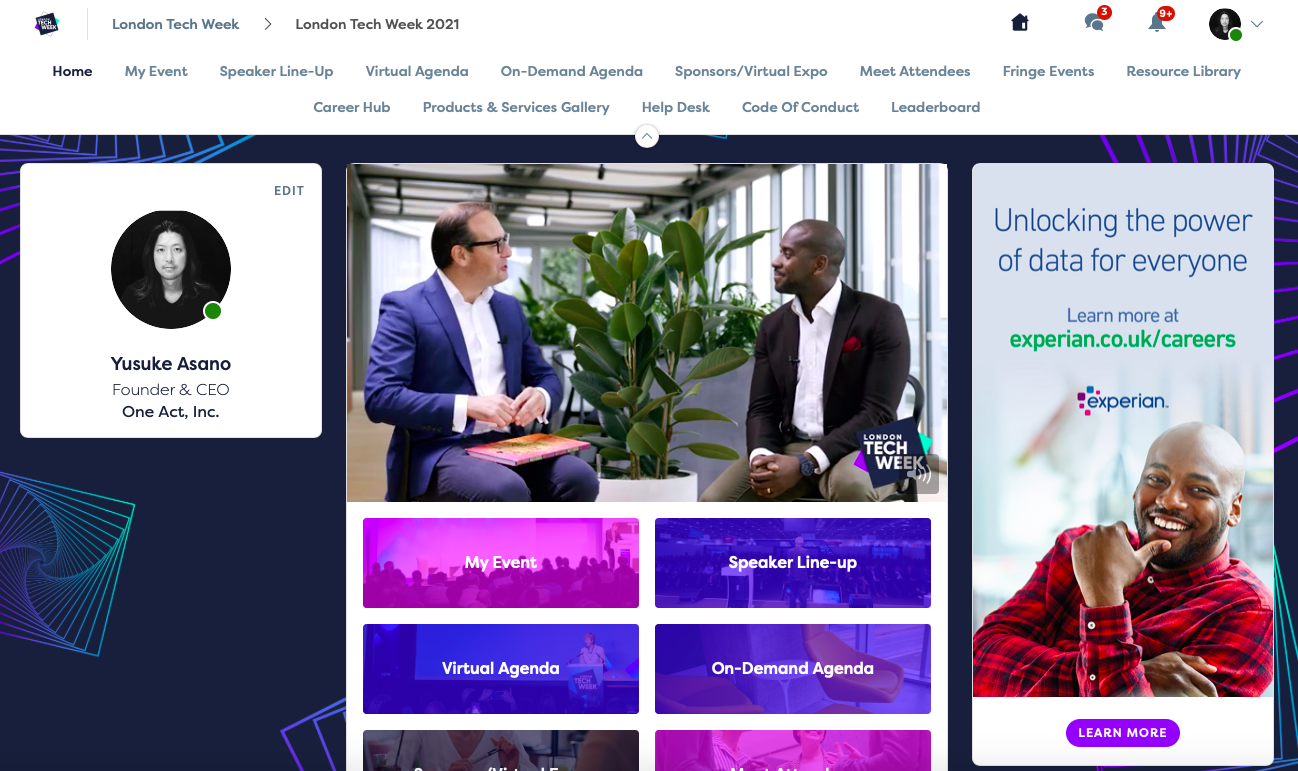The image size is (1298, 771).
Task: Select the Home menu item
Action: 72,71
